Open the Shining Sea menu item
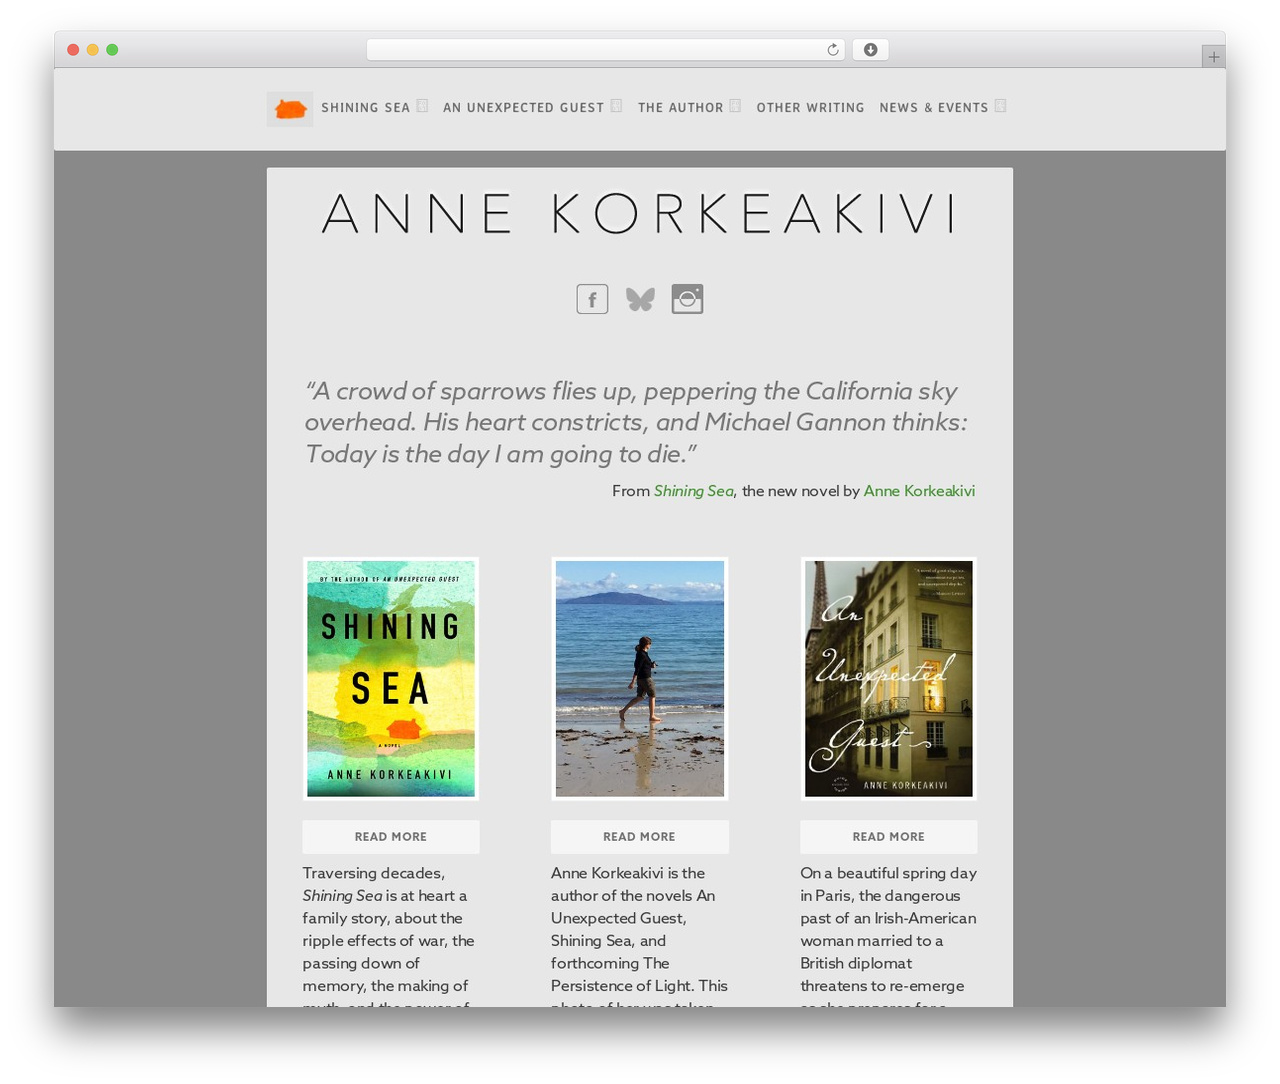 point(366,108)
